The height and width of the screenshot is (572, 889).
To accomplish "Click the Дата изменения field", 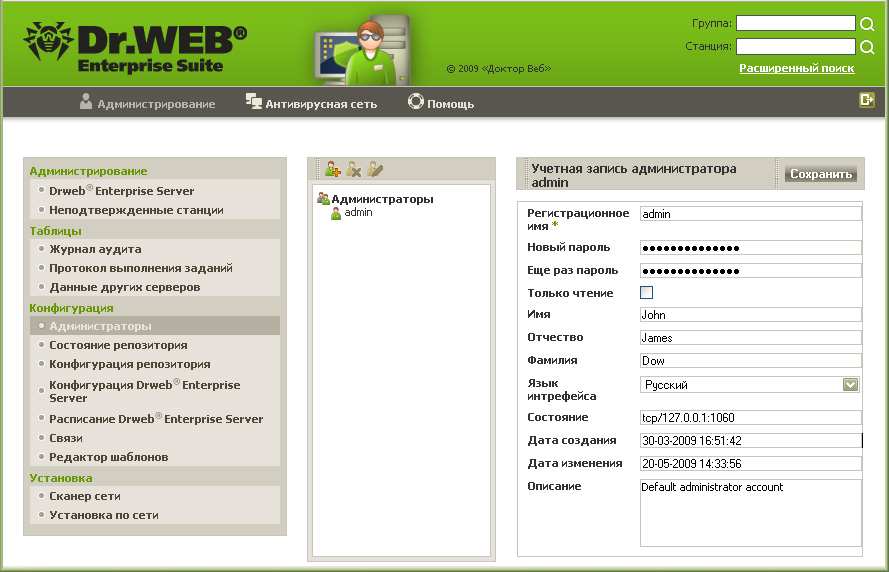I will (751, 464).
